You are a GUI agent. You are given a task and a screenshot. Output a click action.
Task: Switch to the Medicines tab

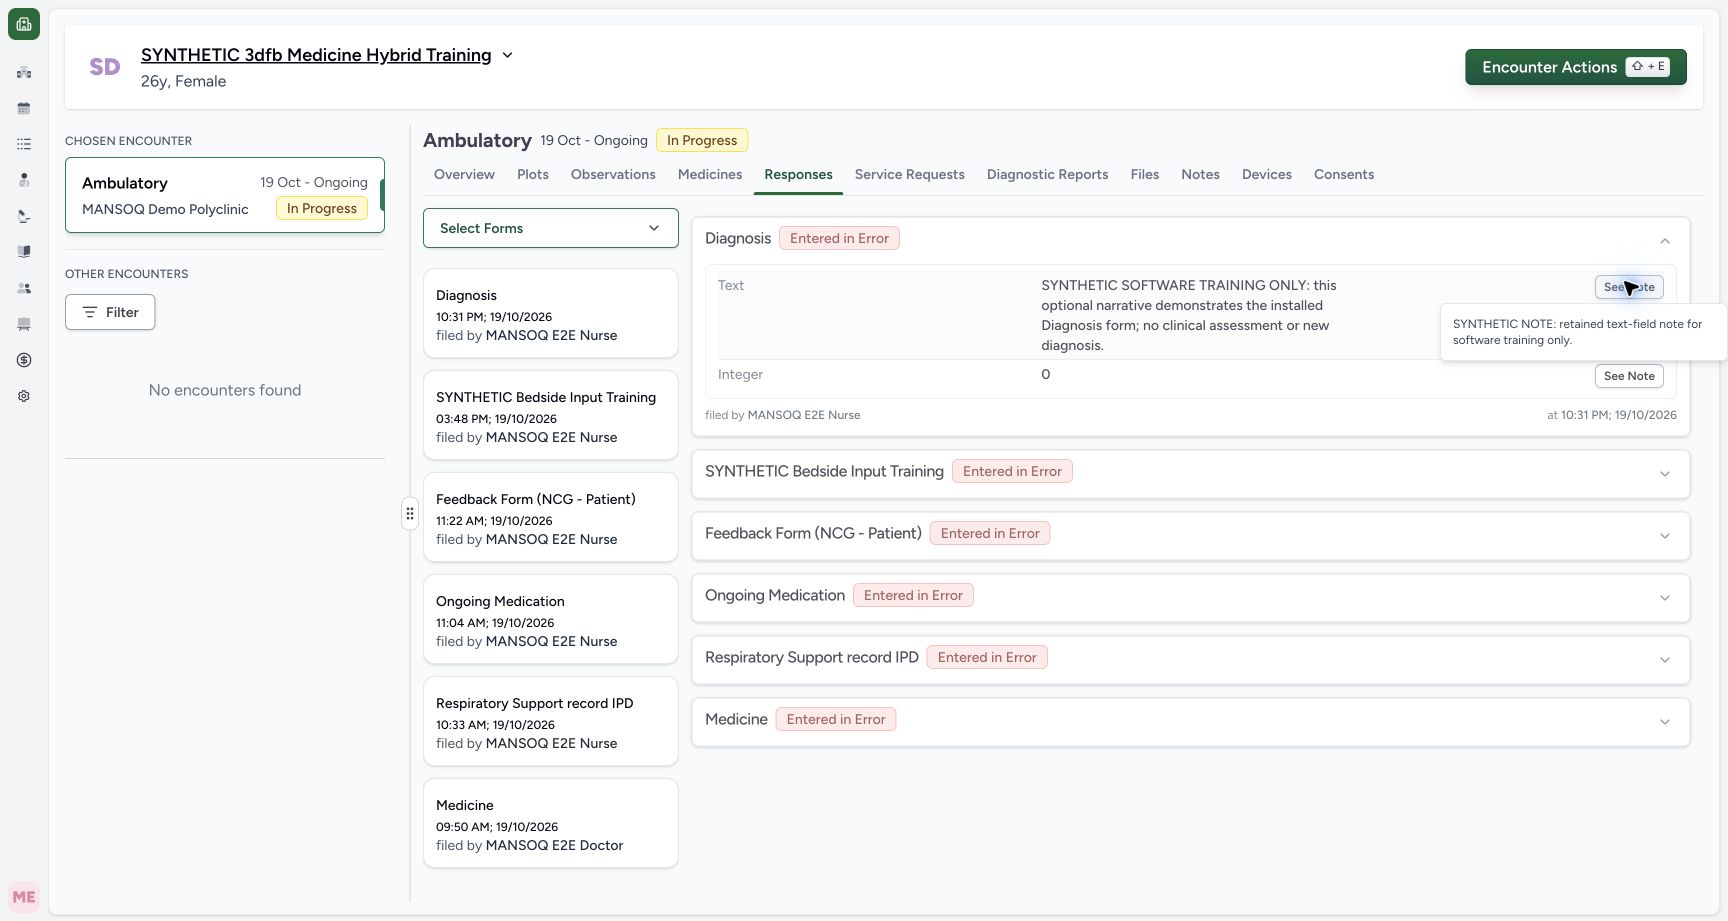pyautogui.click(x=710, y=174)
